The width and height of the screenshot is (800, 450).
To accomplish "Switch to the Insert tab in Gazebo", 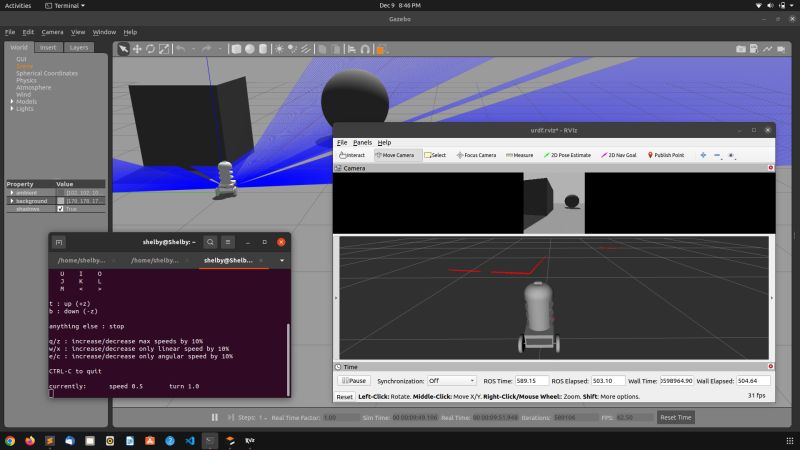I will [x=48, y=47].
